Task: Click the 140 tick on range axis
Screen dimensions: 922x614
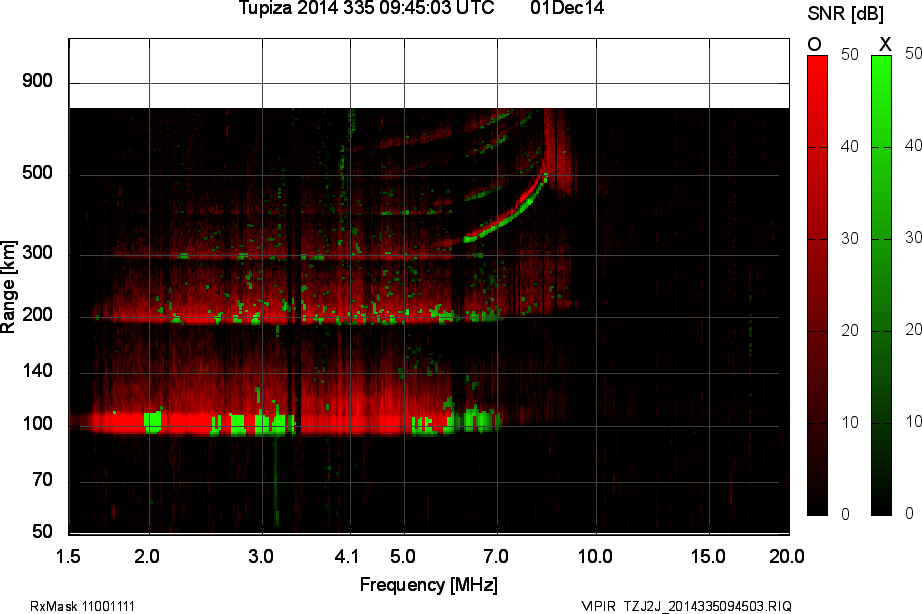Action: tap(37, 372)
